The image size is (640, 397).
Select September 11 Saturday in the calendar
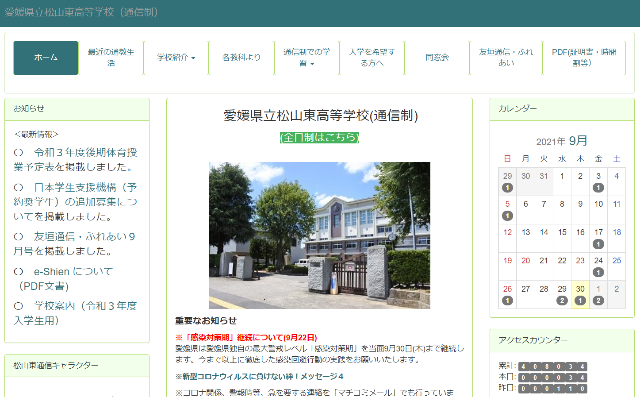pyautogui.click(x=616, y=204)
